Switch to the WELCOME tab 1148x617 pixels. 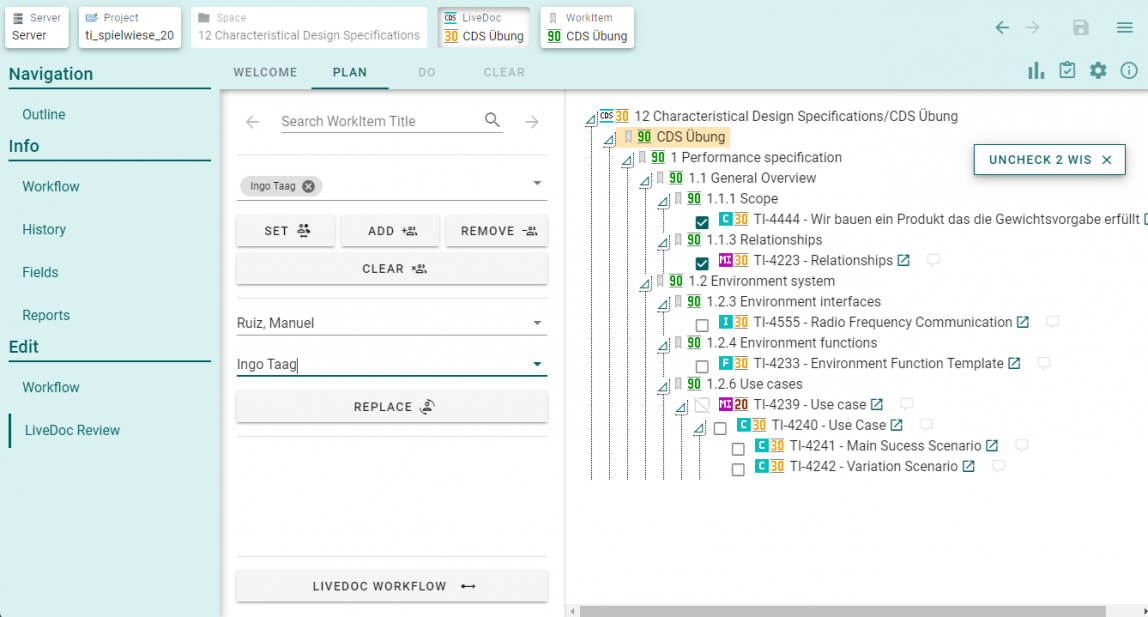tap(265, 72)
